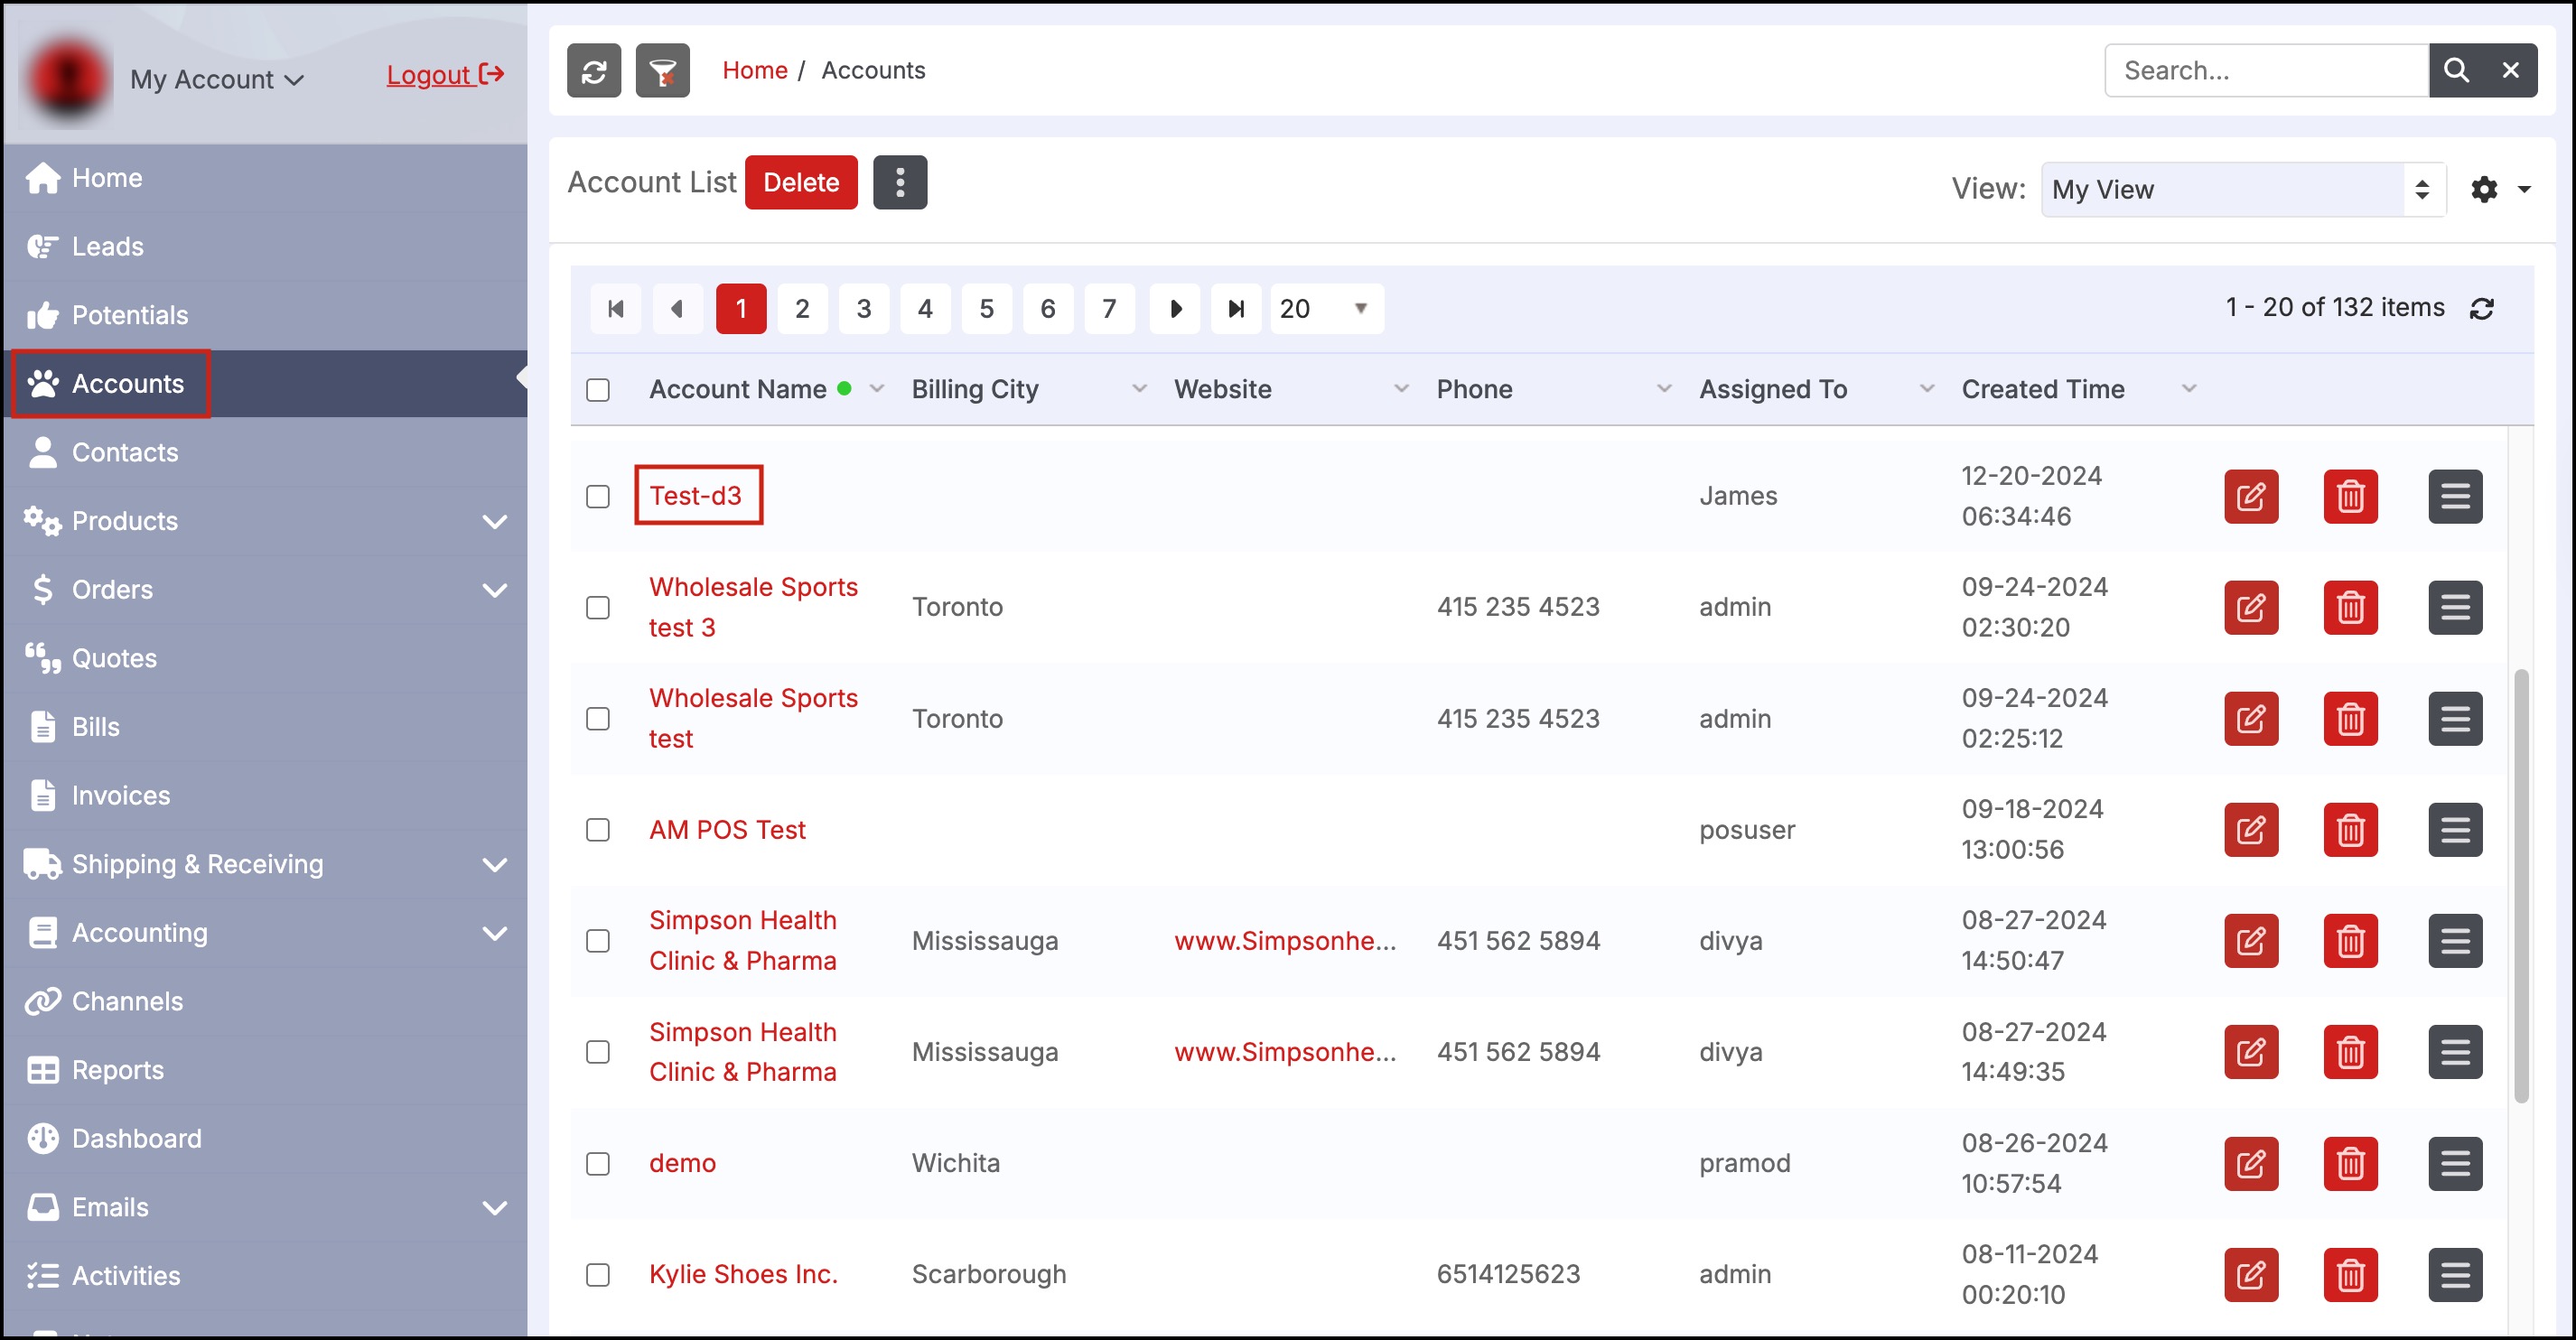Open the three-dot more actions button
Screen dimensions: 2576x1340
pos(900,183)
